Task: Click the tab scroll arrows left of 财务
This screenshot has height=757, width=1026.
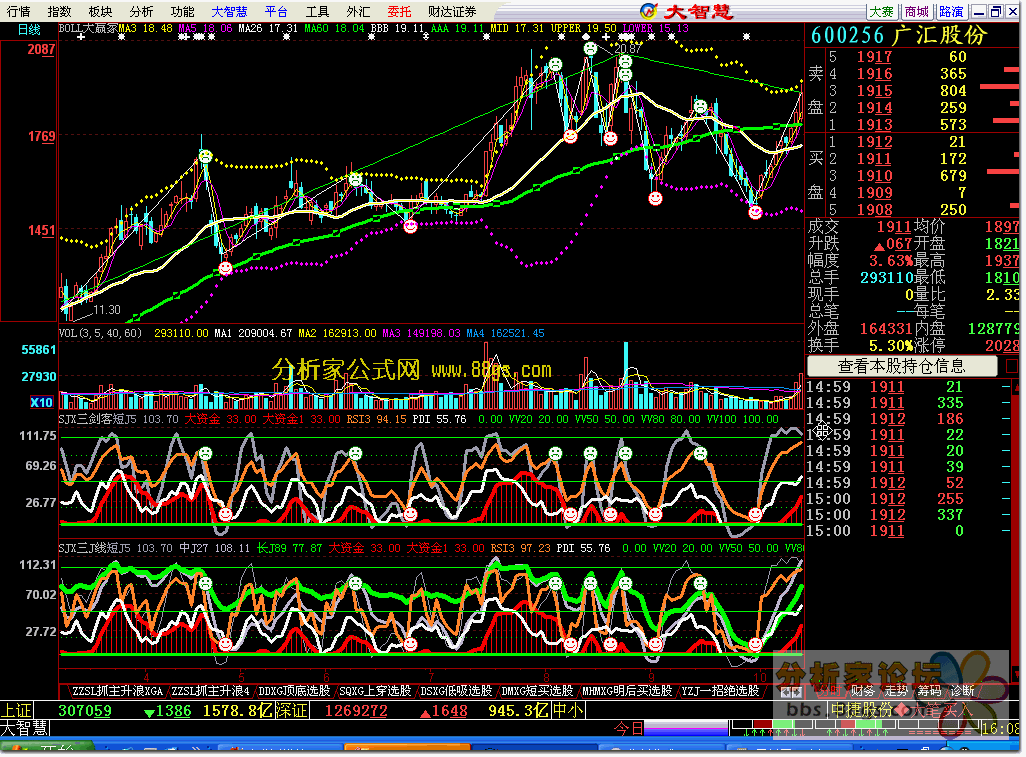Action: tap(791, 691)
